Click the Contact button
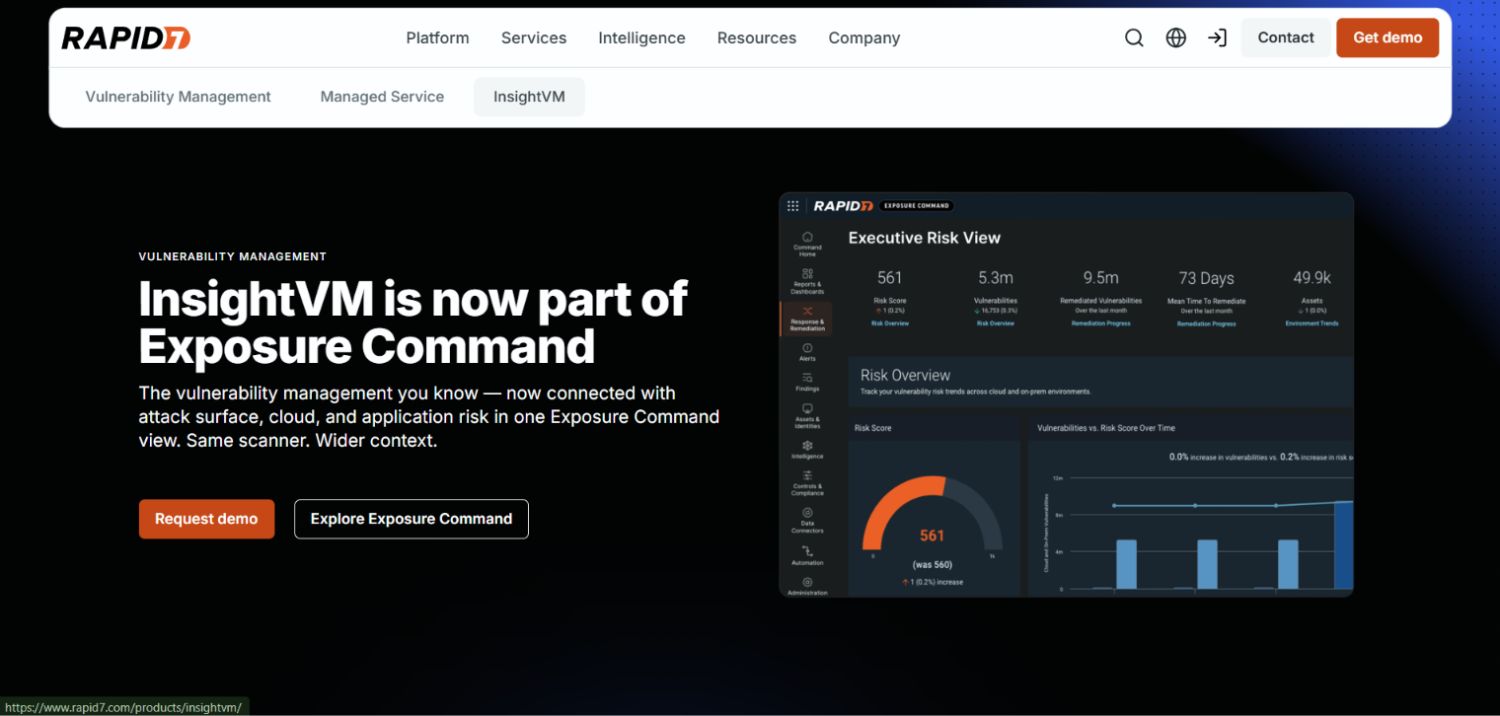Screen dimensions: 1500x716 [1286, 38]
